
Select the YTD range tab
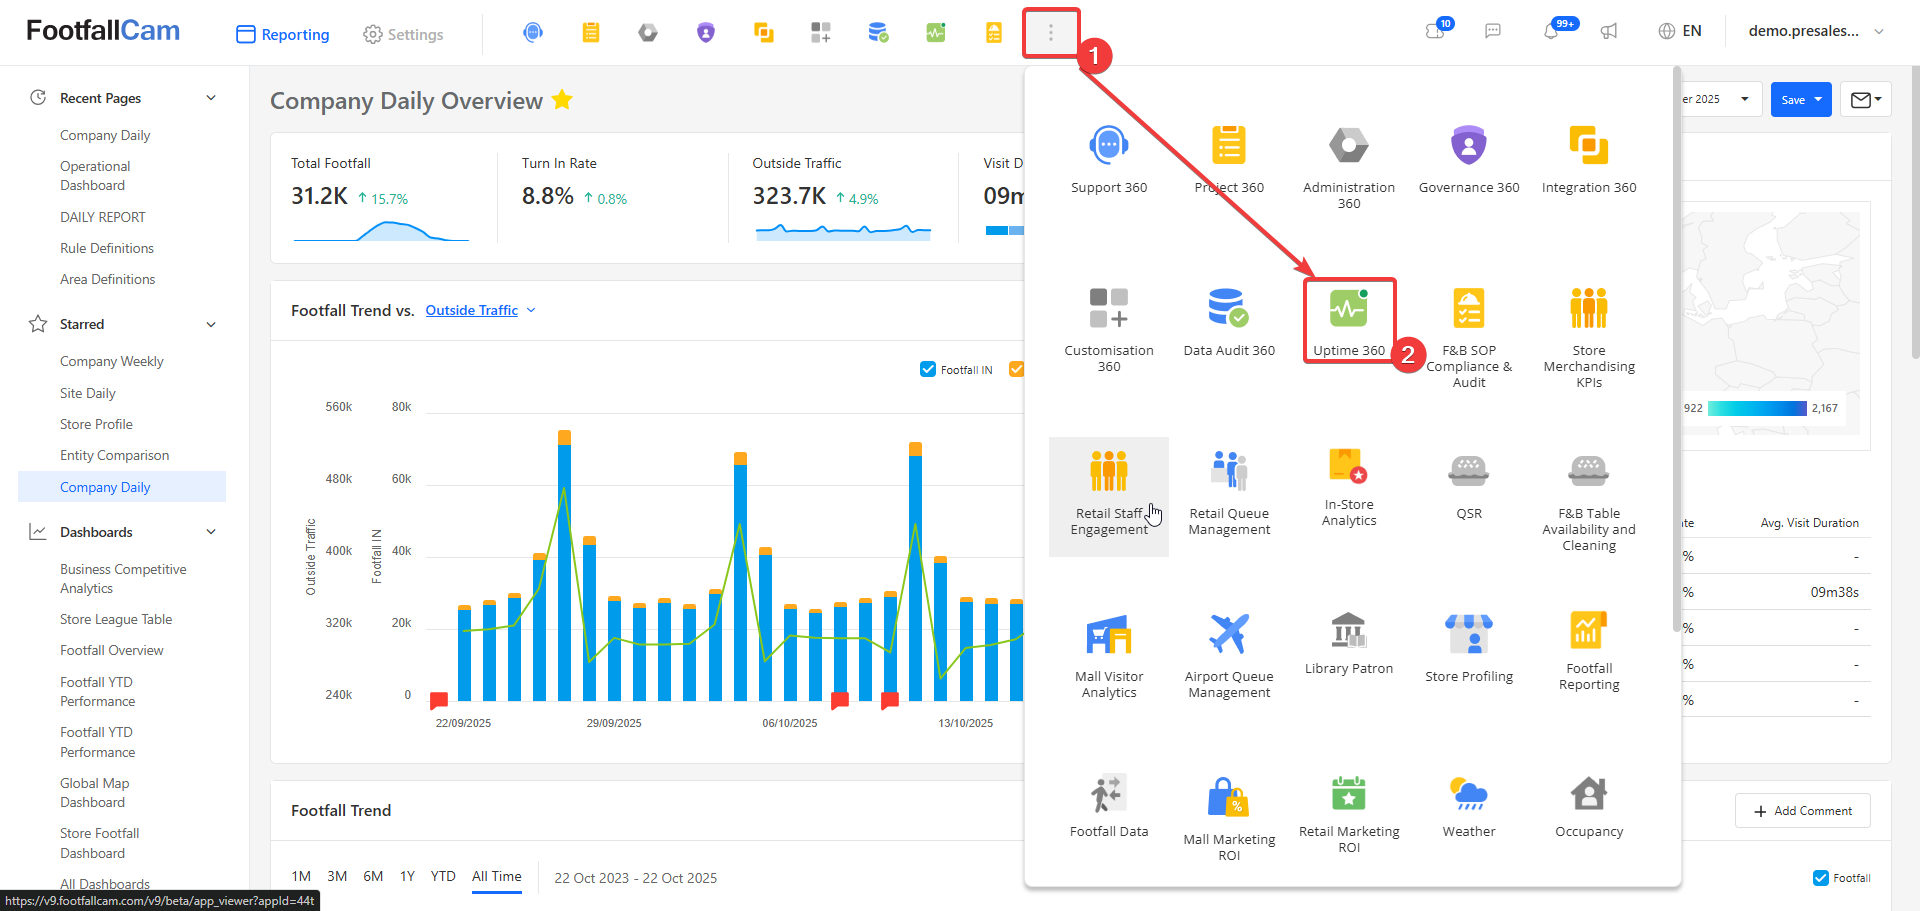point(443,877)
